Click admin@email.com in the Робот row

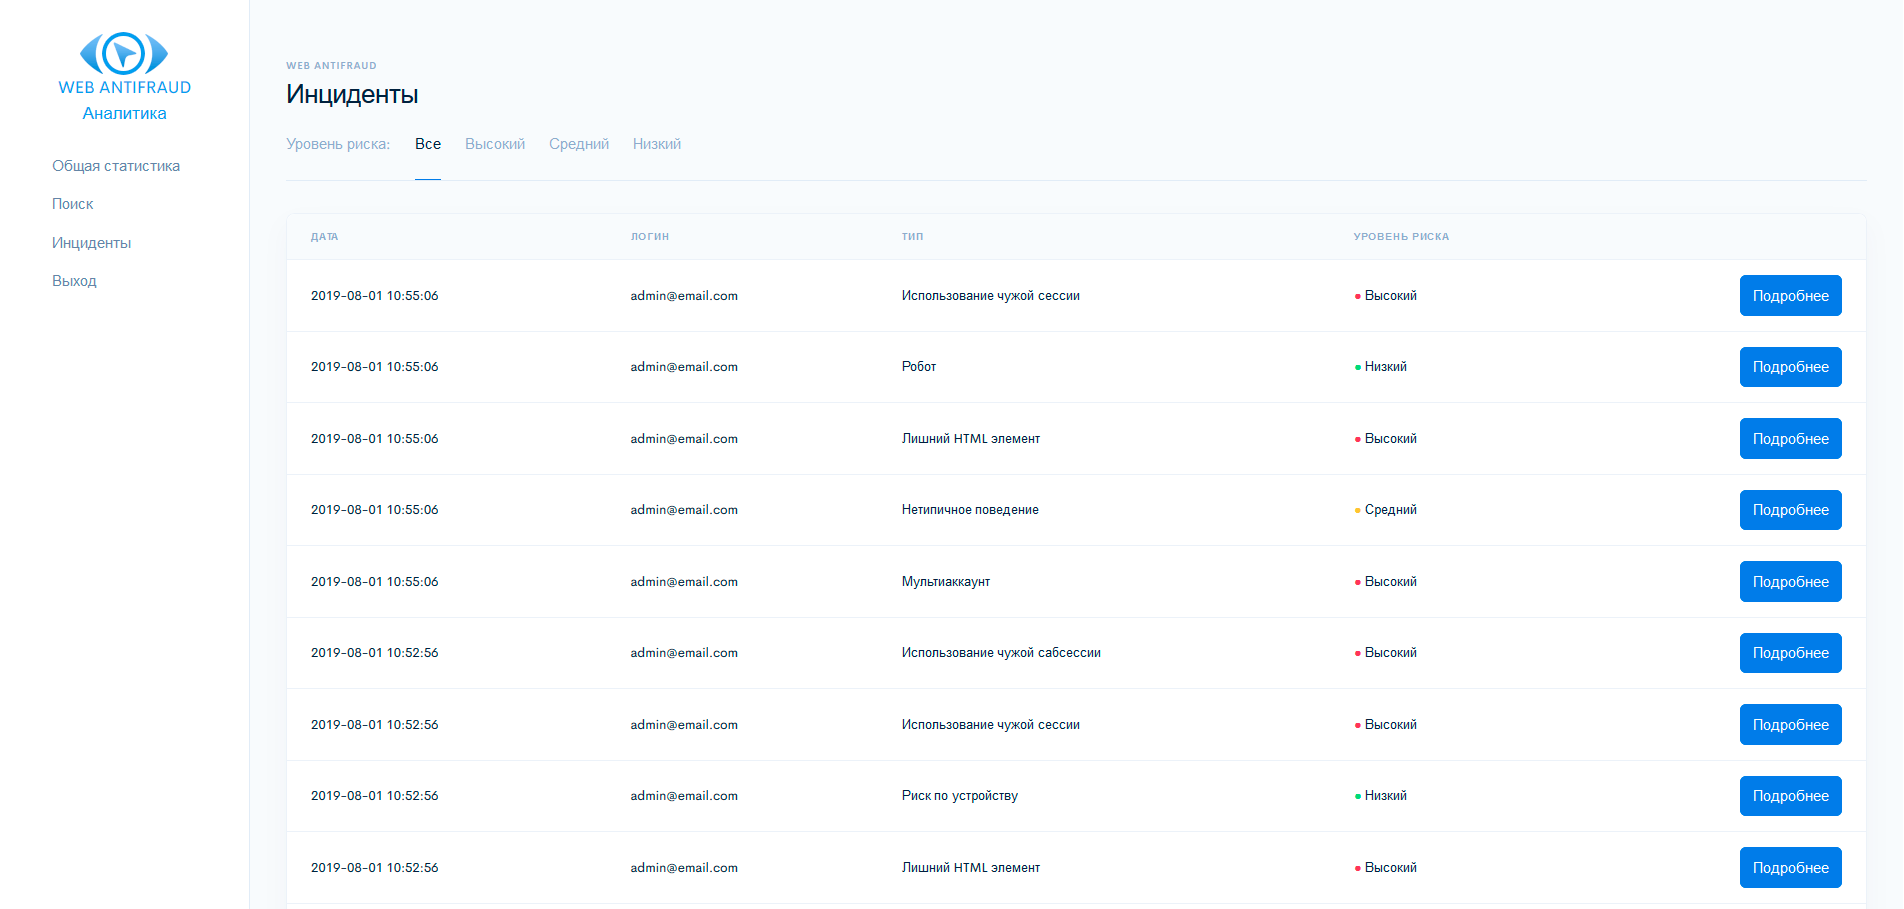pyautogui.click(x=684, y=367)
